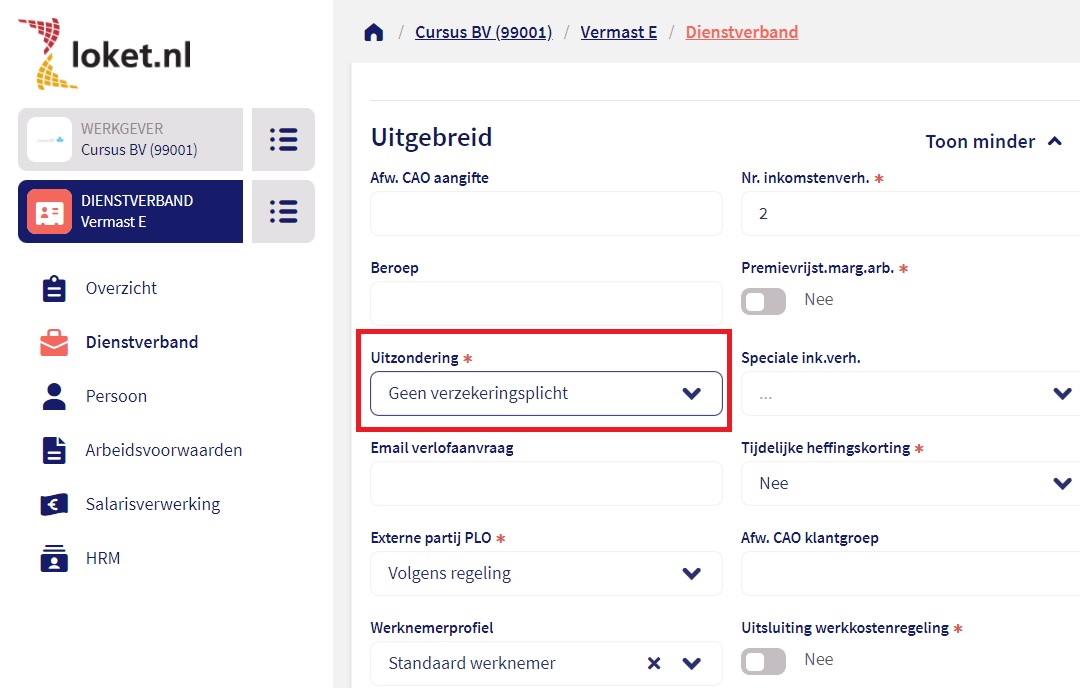1080x689 pixels.
Task: Select the Vermast E dienstverband card
Action: pyautogui.click(x=130, y=211)
